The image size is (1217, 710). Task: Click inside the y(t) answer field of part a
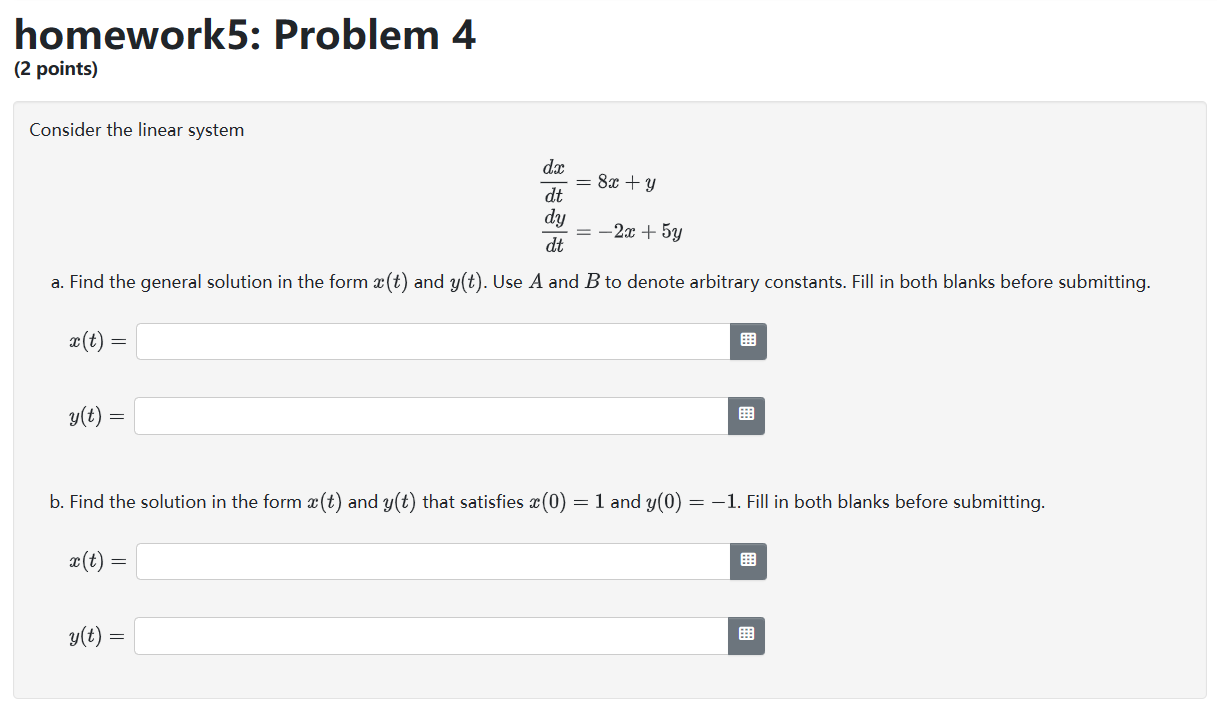[430, 416]
